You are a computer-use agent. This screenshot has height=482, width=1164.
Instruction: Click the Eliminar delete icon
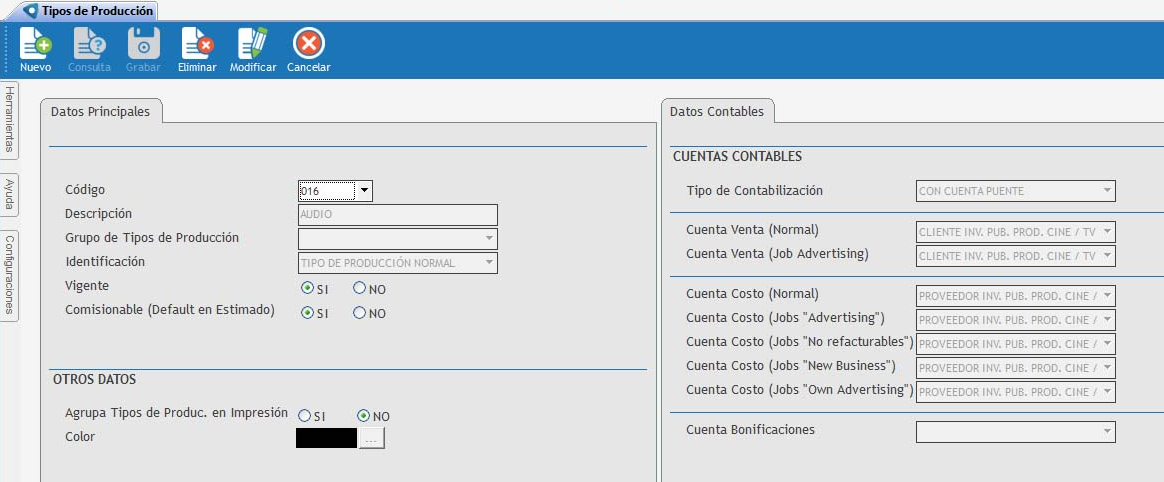196,45
